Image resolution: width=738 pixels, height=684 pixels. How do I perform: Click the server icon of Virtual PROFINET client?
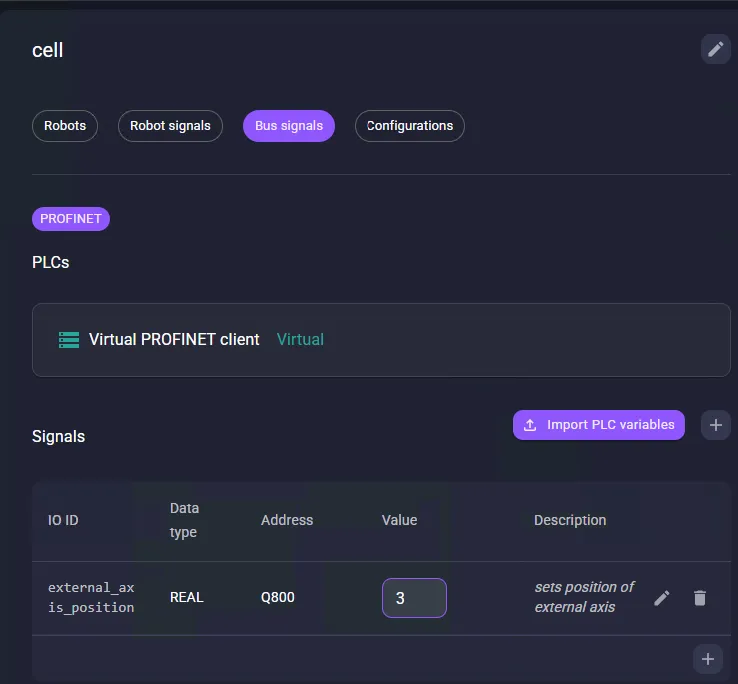click(69, 340)
